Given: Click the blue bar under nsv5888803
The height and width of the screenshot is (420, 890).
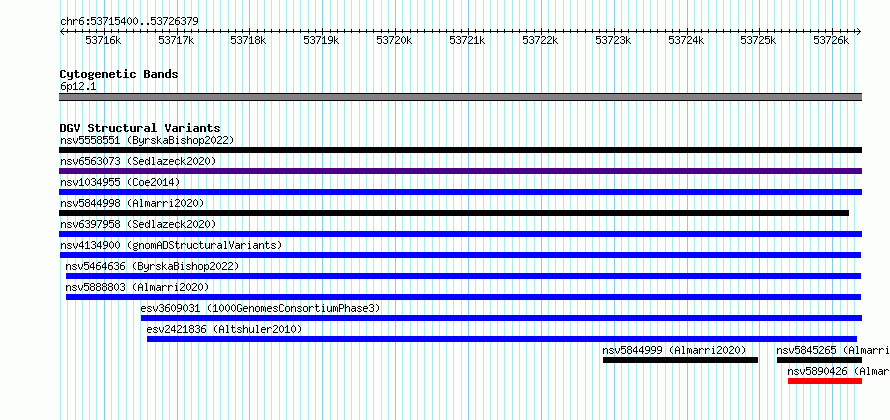Looking at the screenshot, I should [x=463, y=297].
